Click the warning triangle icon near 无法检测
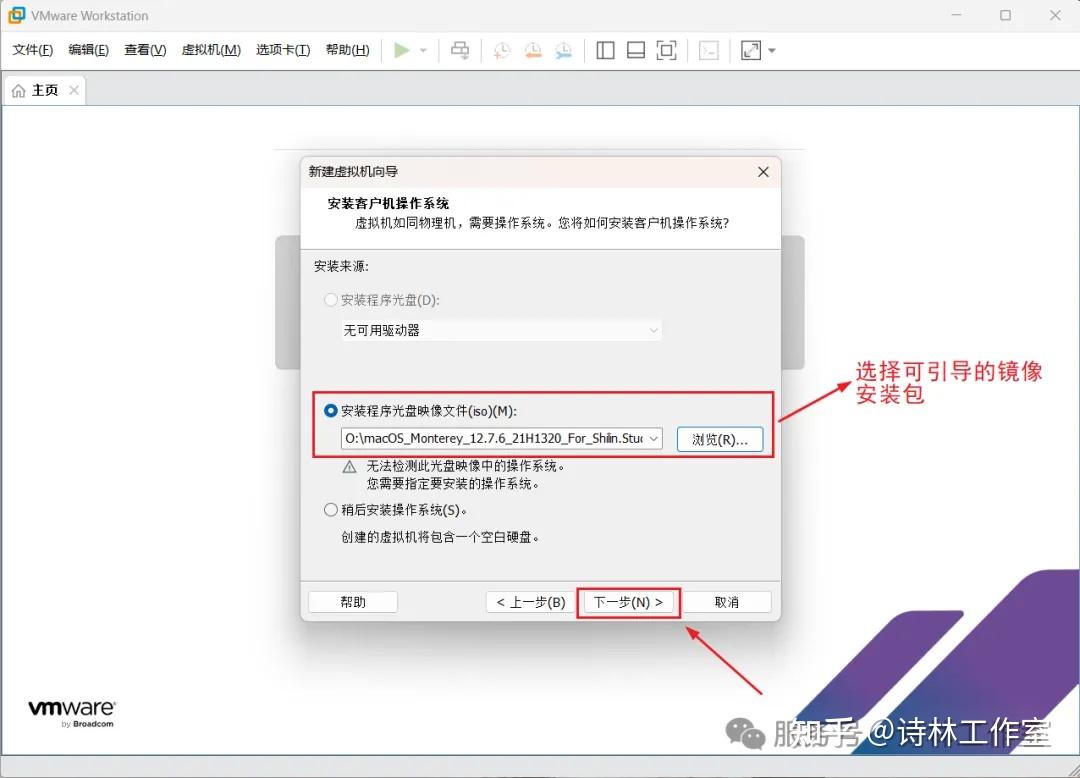Viewport: 1080px width, 778px height. 350,467
